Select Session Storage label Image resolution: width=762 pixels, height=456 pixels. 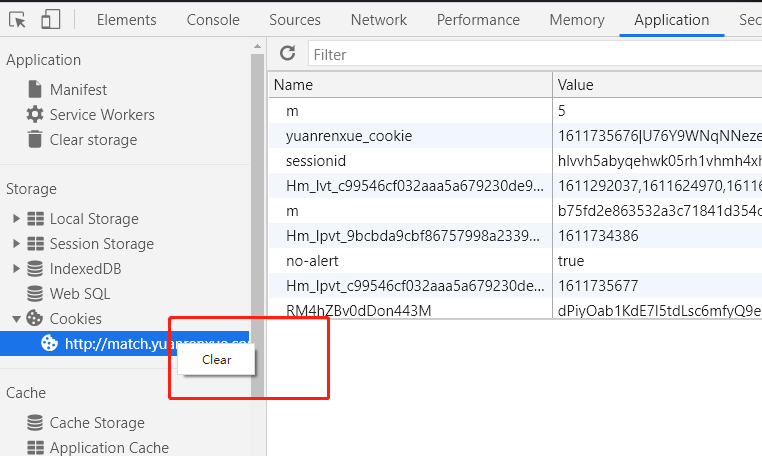[x=102, y=244]
